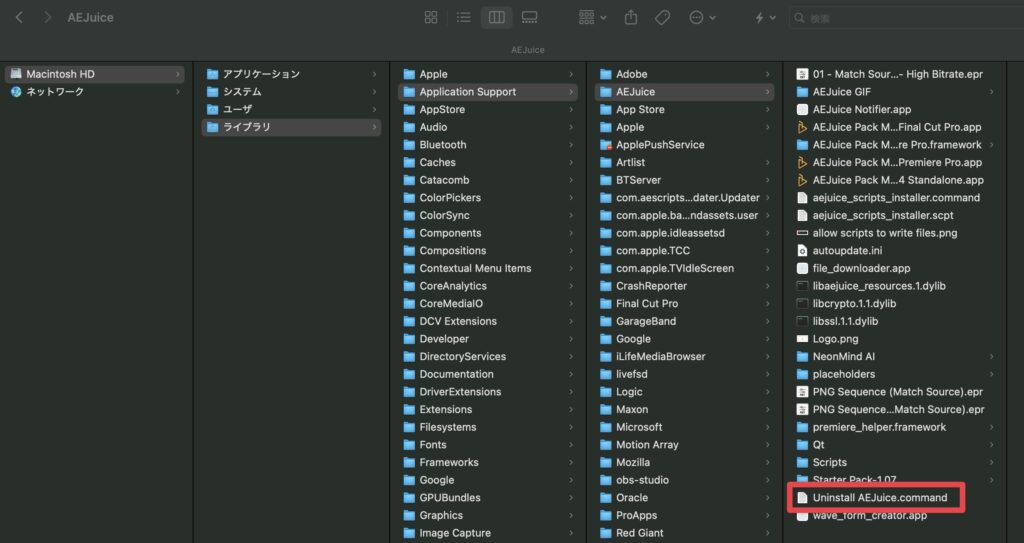Expand the Microsoft folder chevron
This screenshot has width=1024, height=543.
pos(767,427)
